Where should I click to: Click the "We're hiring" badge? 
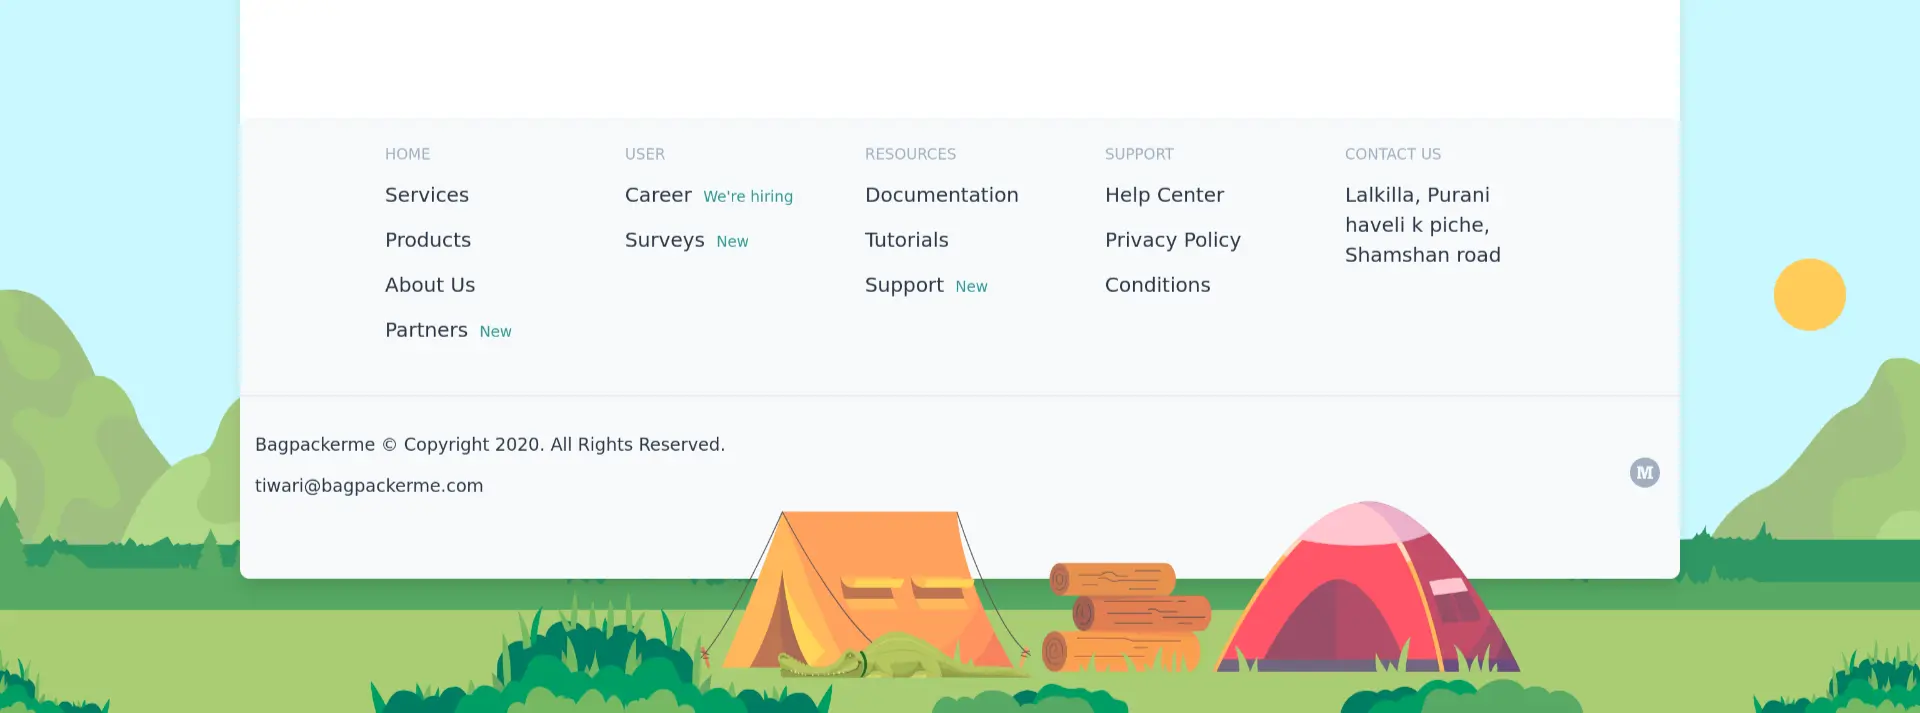tap(748, 197)
